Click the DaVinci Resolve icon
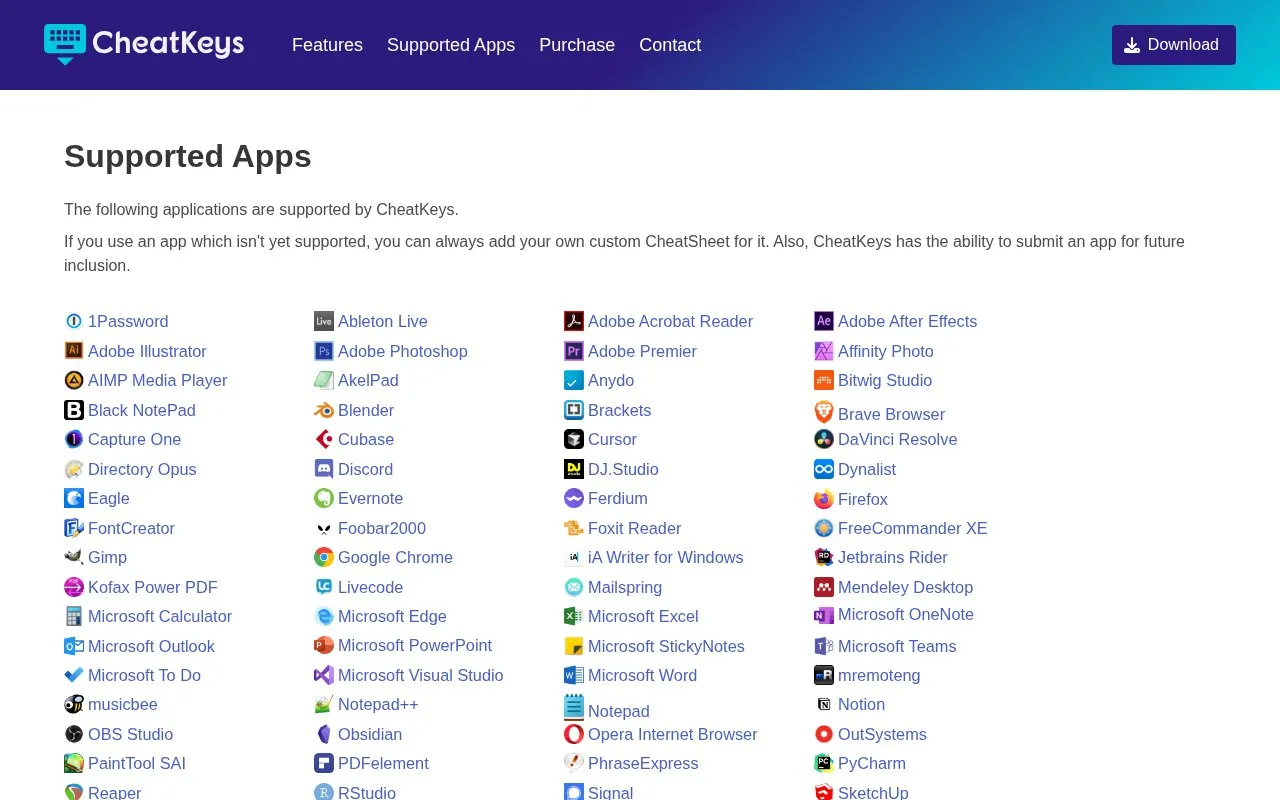This screenshot has width=1280, height=800. [824, 439]
